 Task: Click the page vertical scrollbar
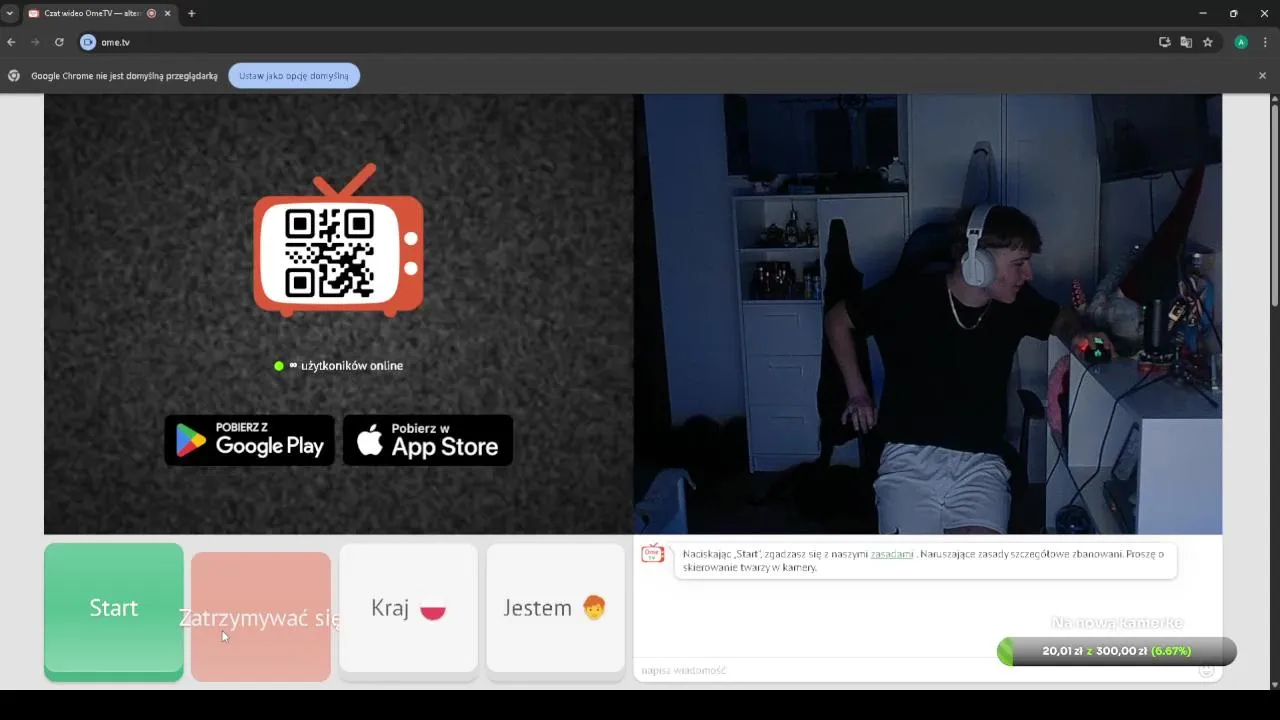click(x=1274, y=205)
